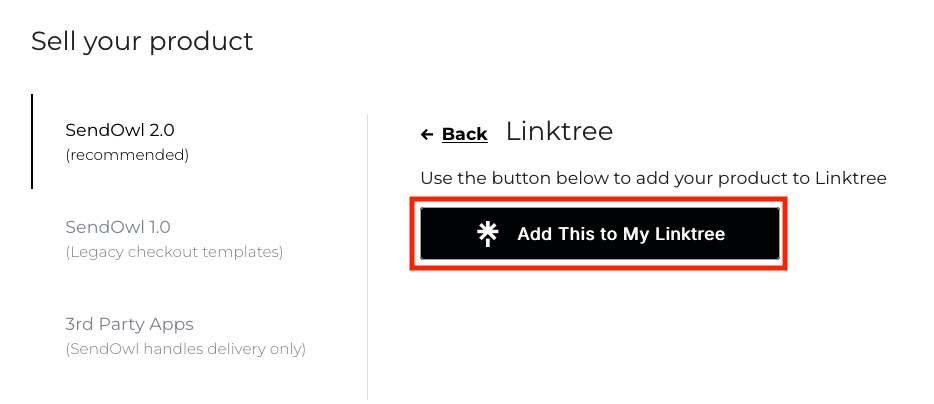The height and width of the screenshot is (404, 934).
Task: Click the active tab indicator bar beside SendOwl 2.0
Action: click(32, 141)
